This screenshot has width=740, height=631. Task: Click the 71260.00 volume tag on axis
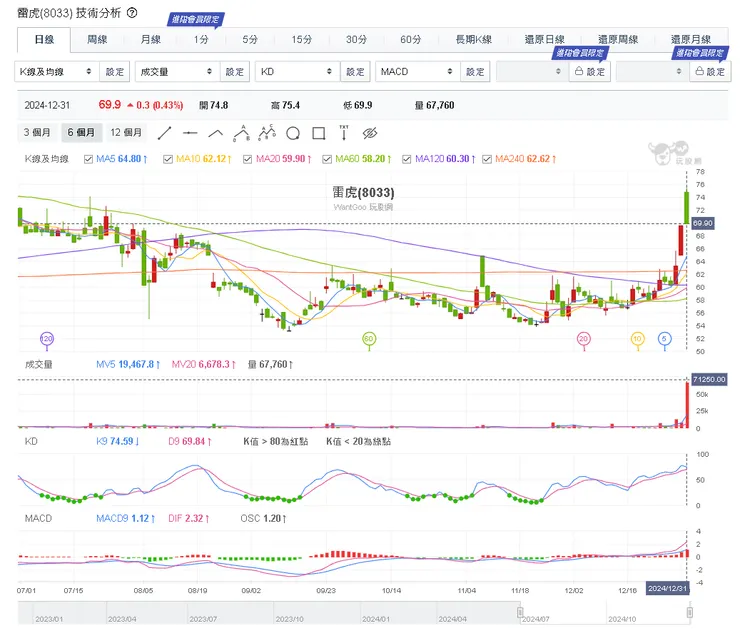(x=709, y=379)
